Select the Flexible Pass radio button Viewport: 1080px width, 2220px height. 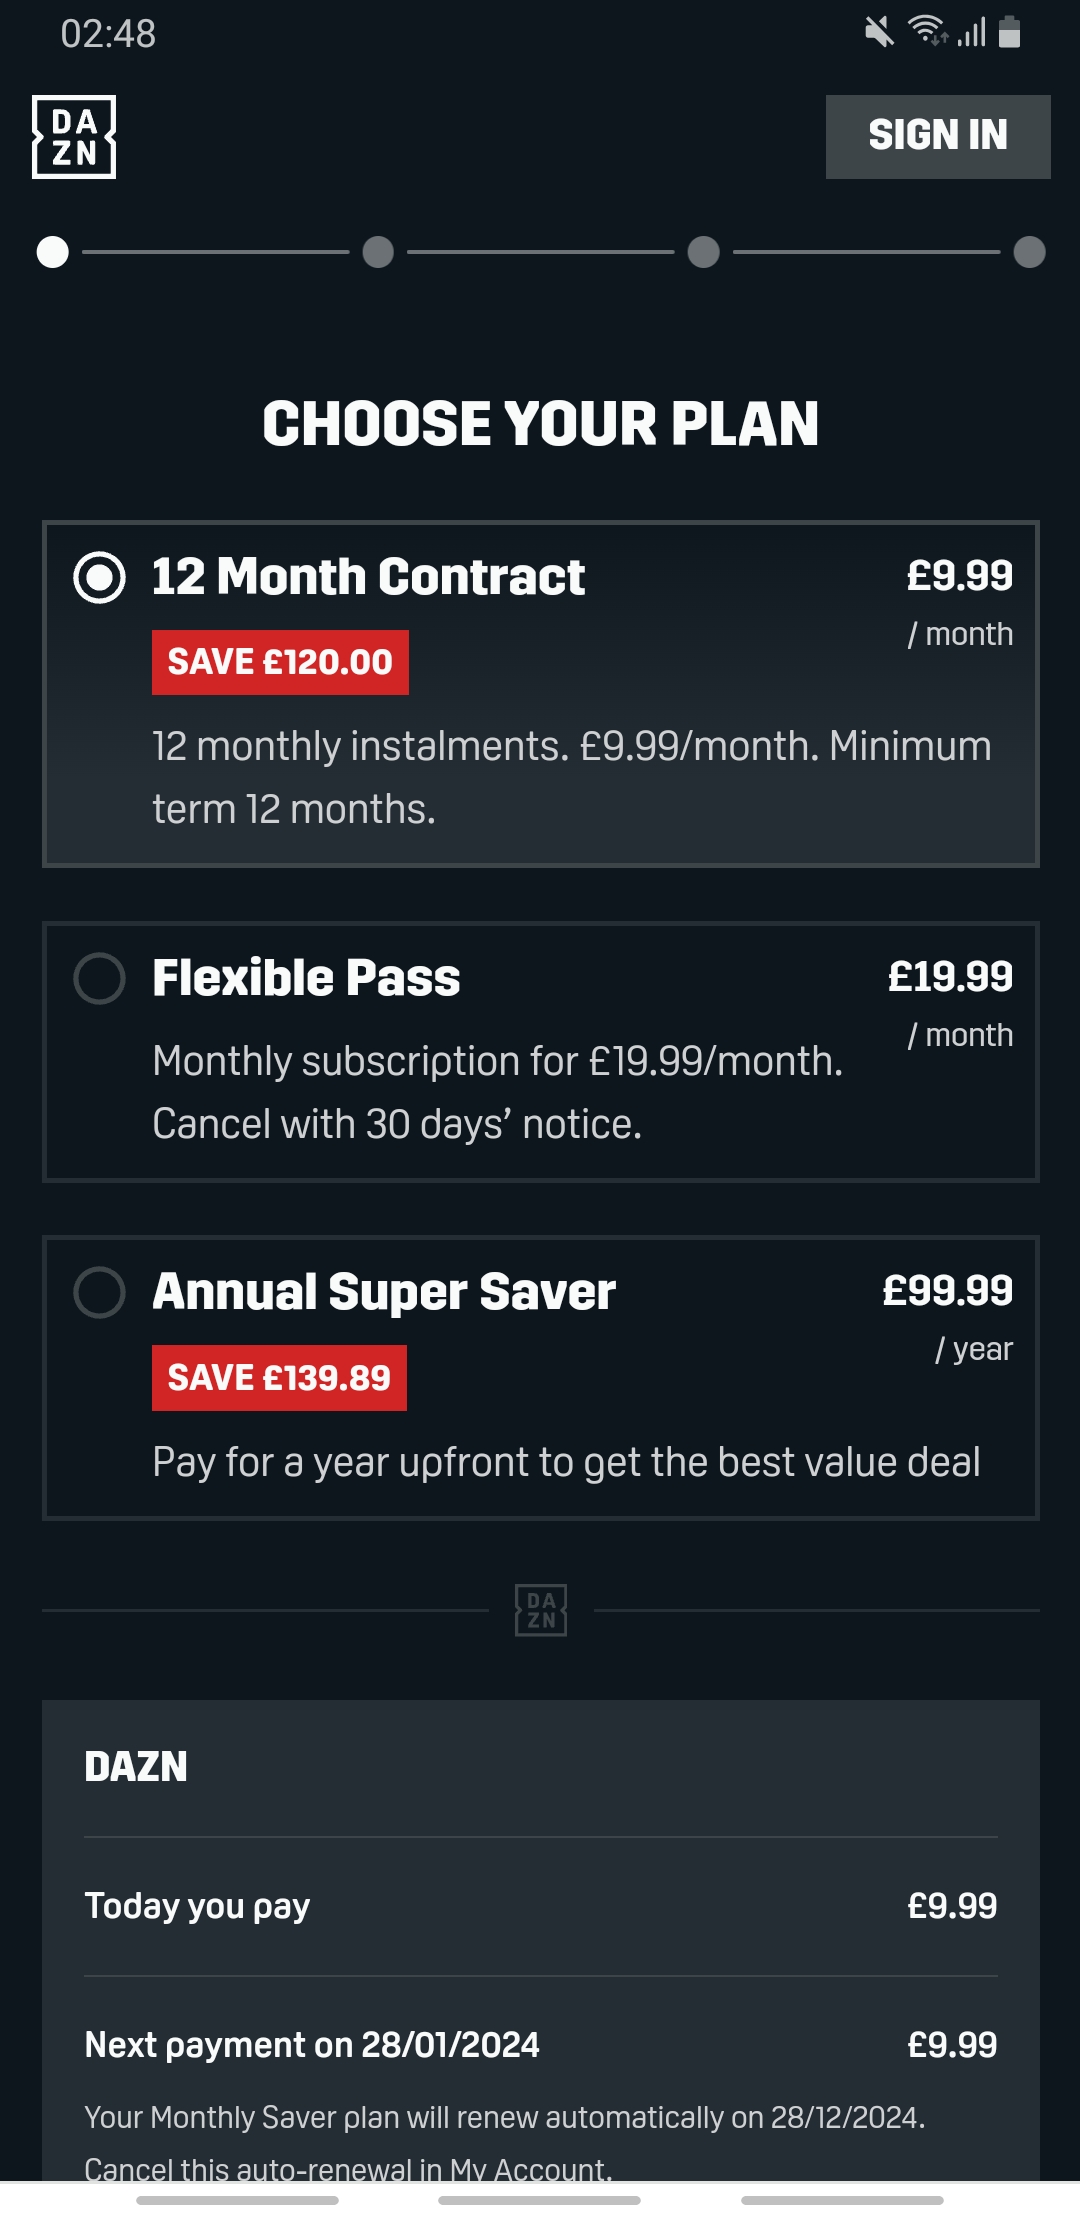point(100,978)
